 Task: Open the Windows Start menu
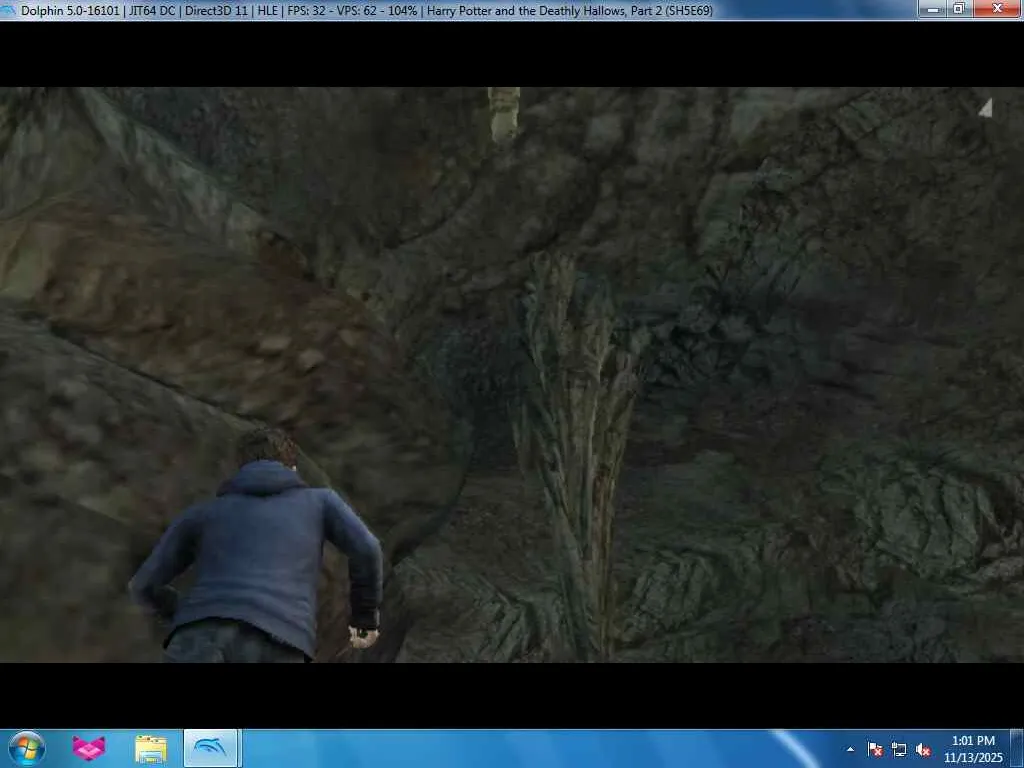pos(27,748)
